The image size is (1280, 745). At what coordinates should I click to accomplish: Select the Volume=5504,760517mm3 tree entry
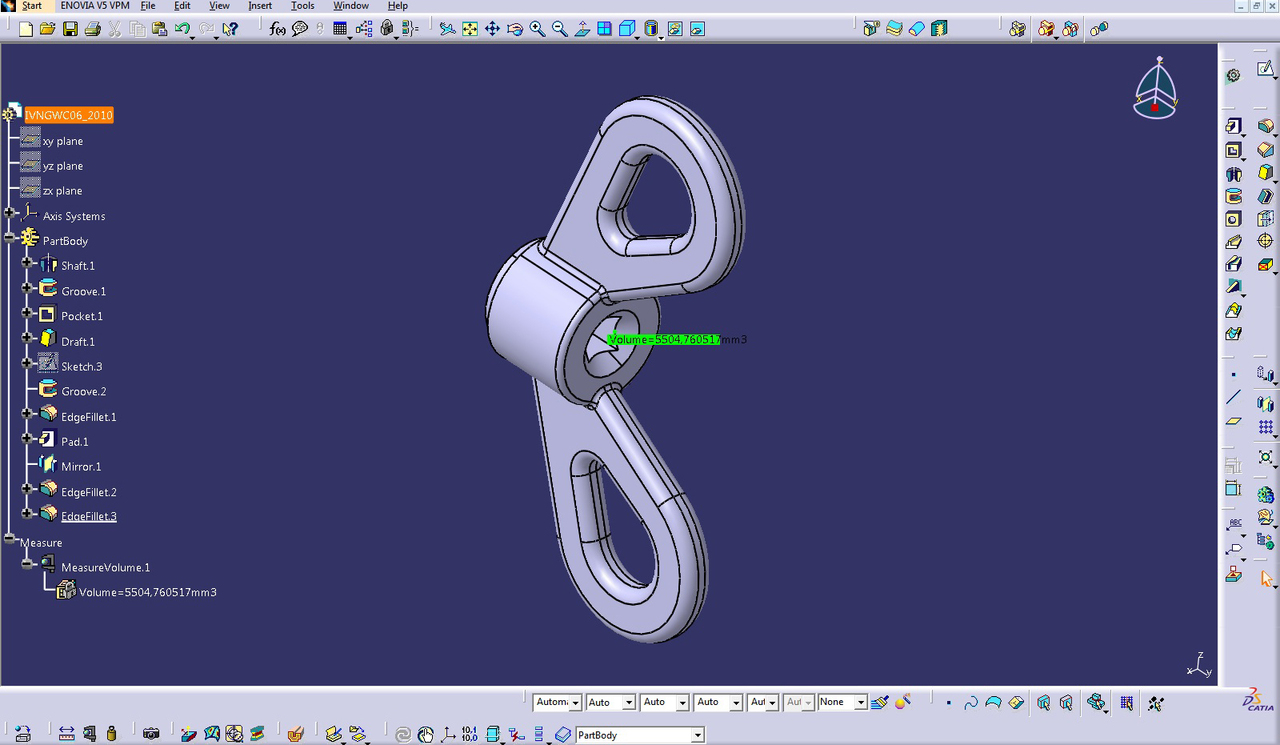(147, 593)
